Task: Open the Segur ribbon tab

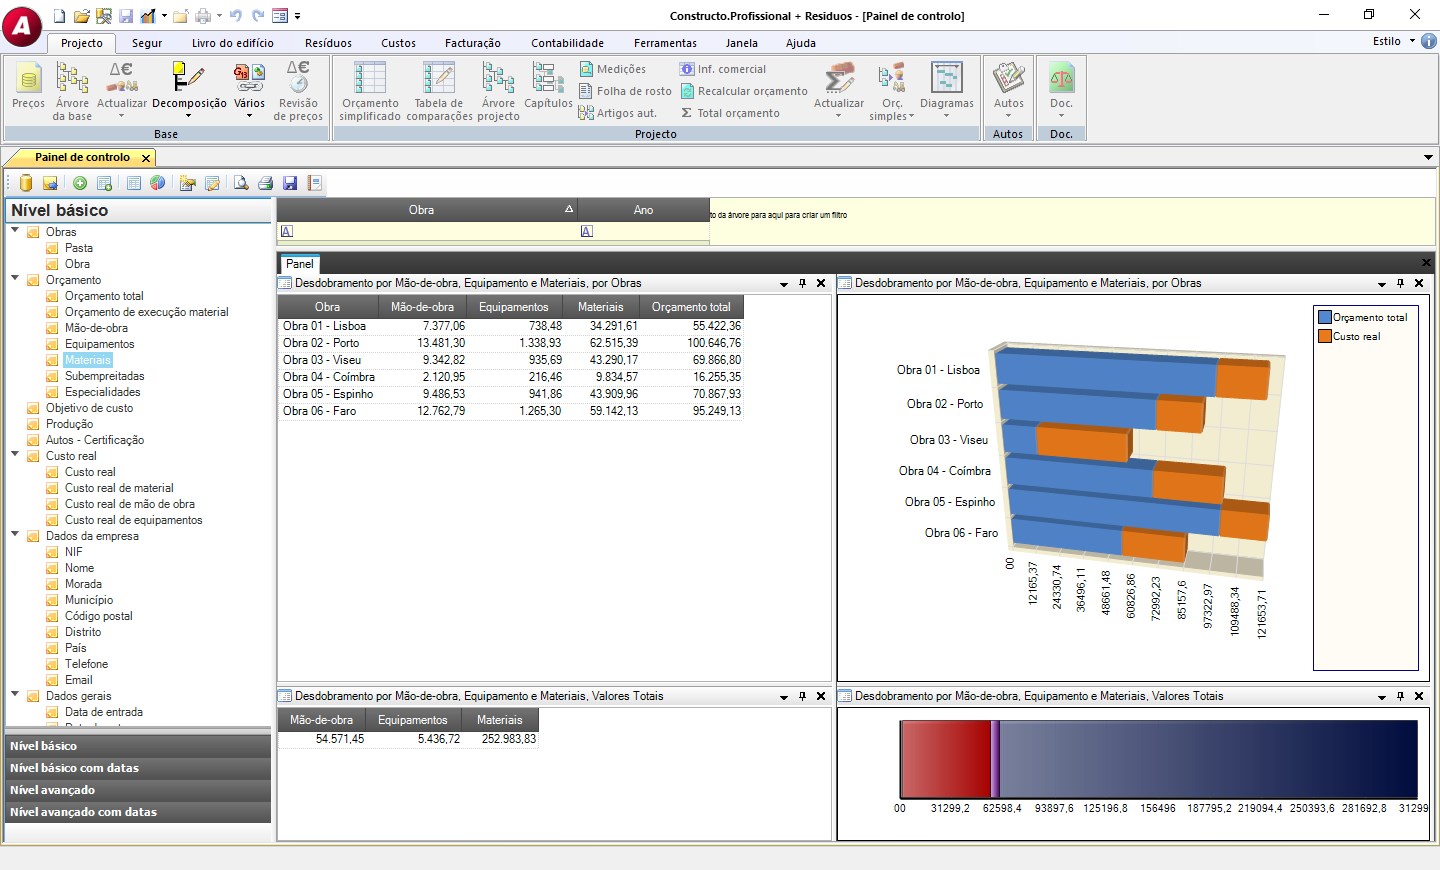Action: click(x=147, y=43)
